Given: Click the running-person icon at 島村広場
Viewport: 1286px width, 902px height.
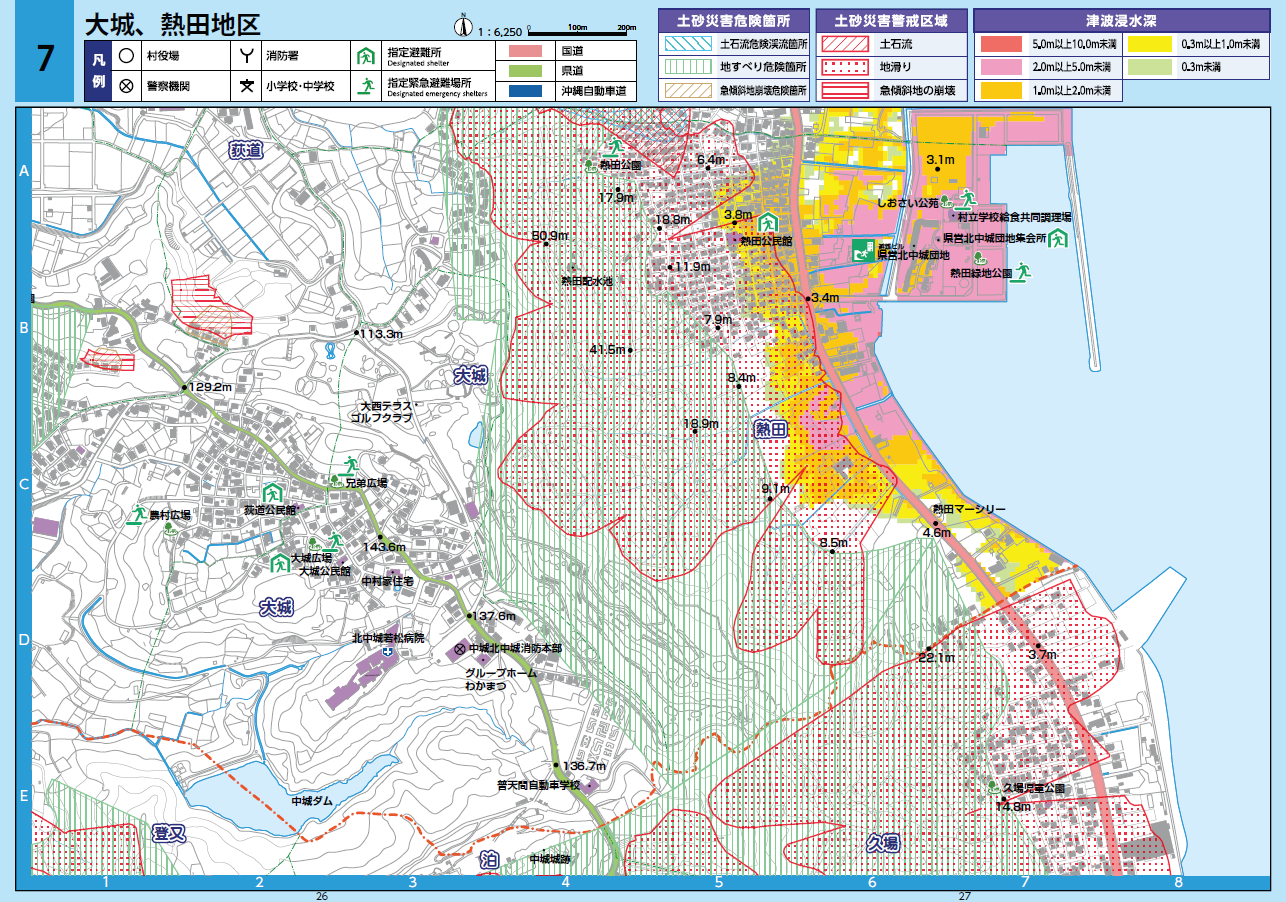Looking at the screenshot, I should (138, 514).
